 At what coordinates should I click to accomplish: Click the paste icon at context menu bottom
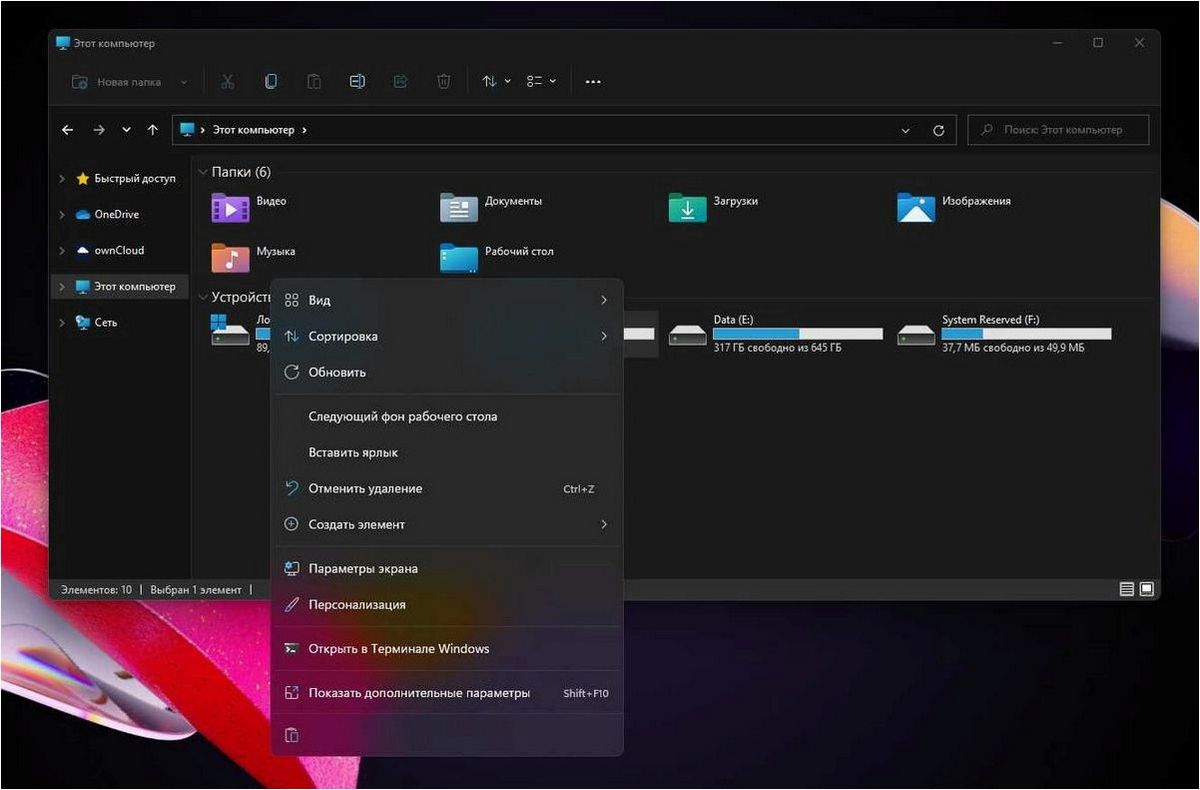tap(292, 735)
